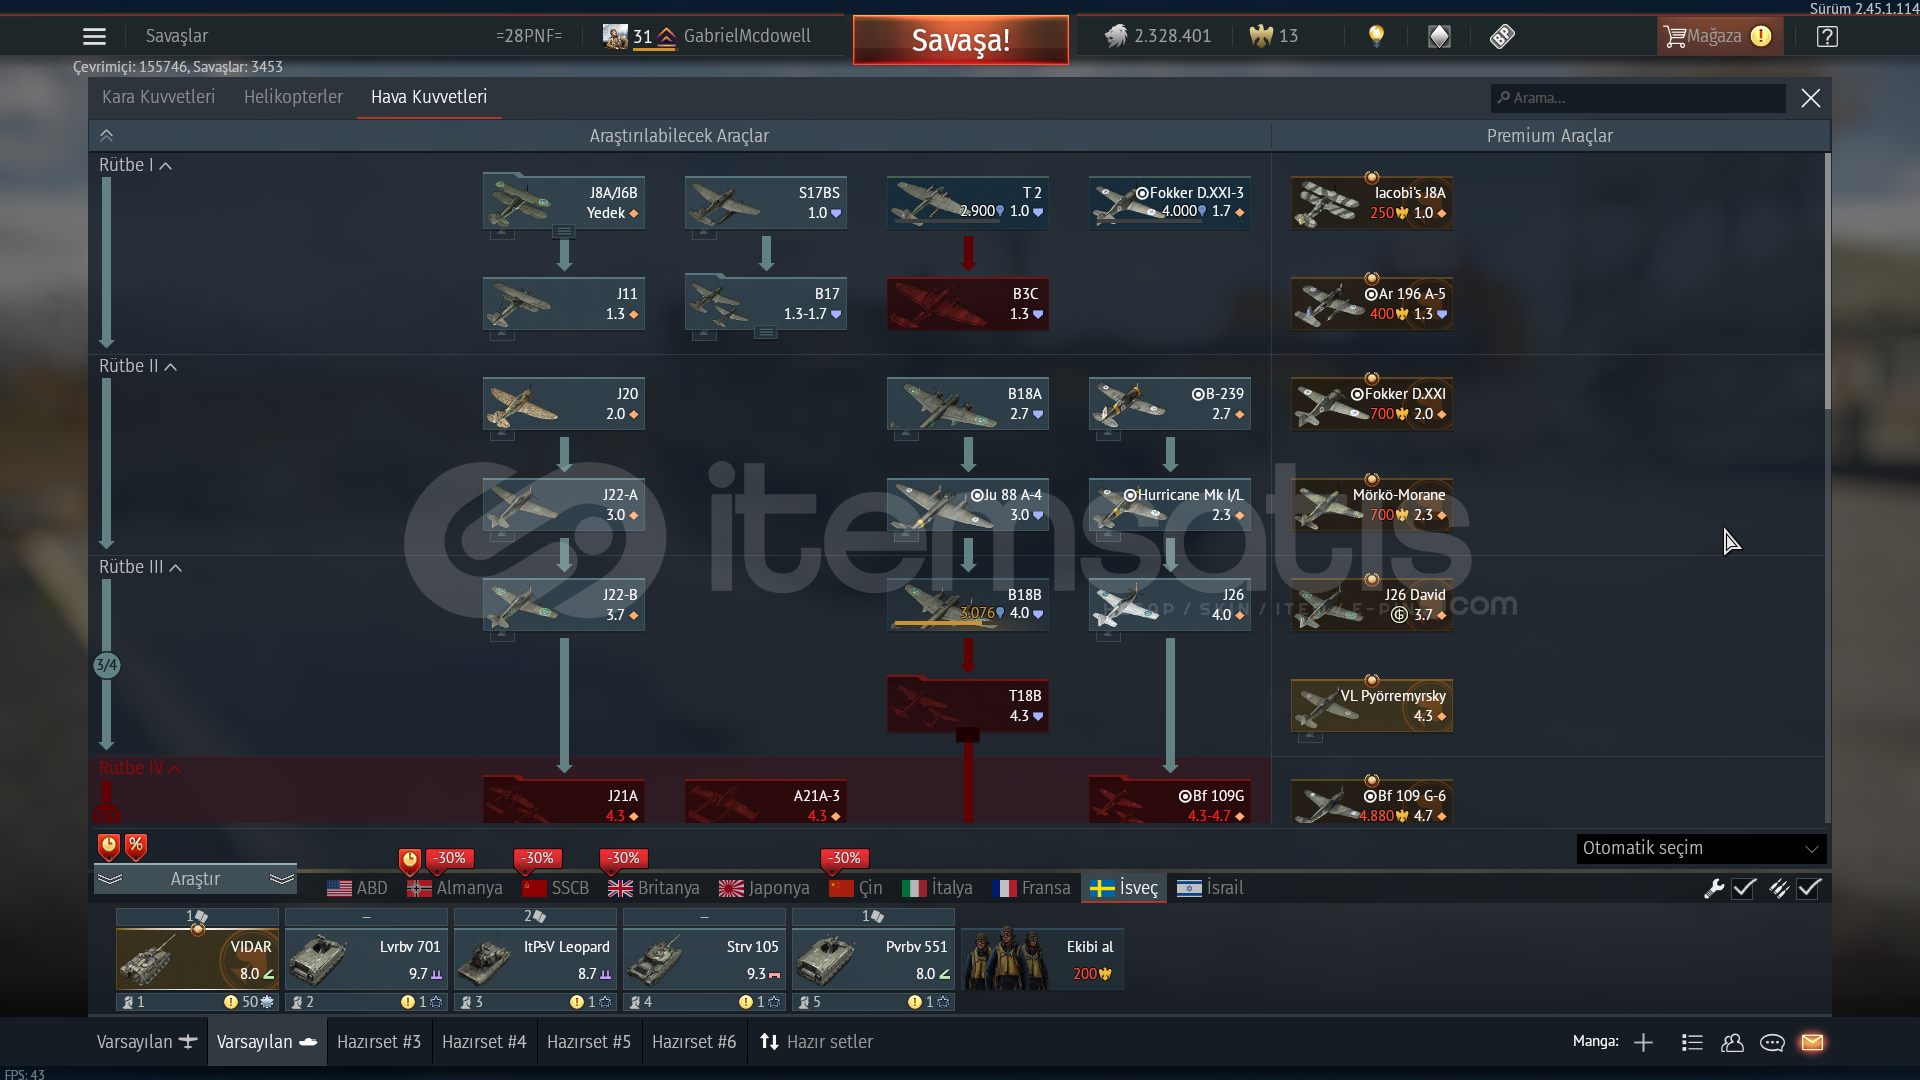Open the help question mark icon
This screenshot has width=1920, height=1080.
[1827, 37]
